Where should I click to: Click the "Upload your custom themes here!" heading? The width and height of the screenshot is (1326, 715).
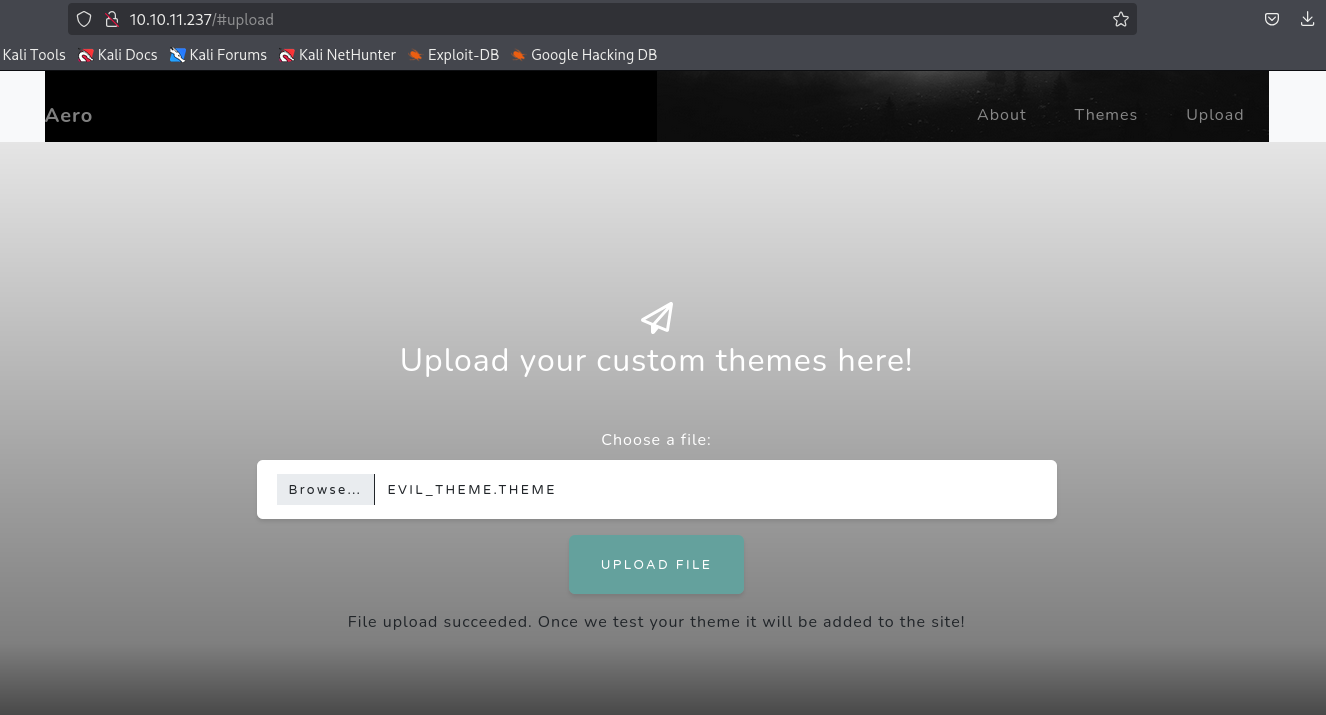pos(656,360)
